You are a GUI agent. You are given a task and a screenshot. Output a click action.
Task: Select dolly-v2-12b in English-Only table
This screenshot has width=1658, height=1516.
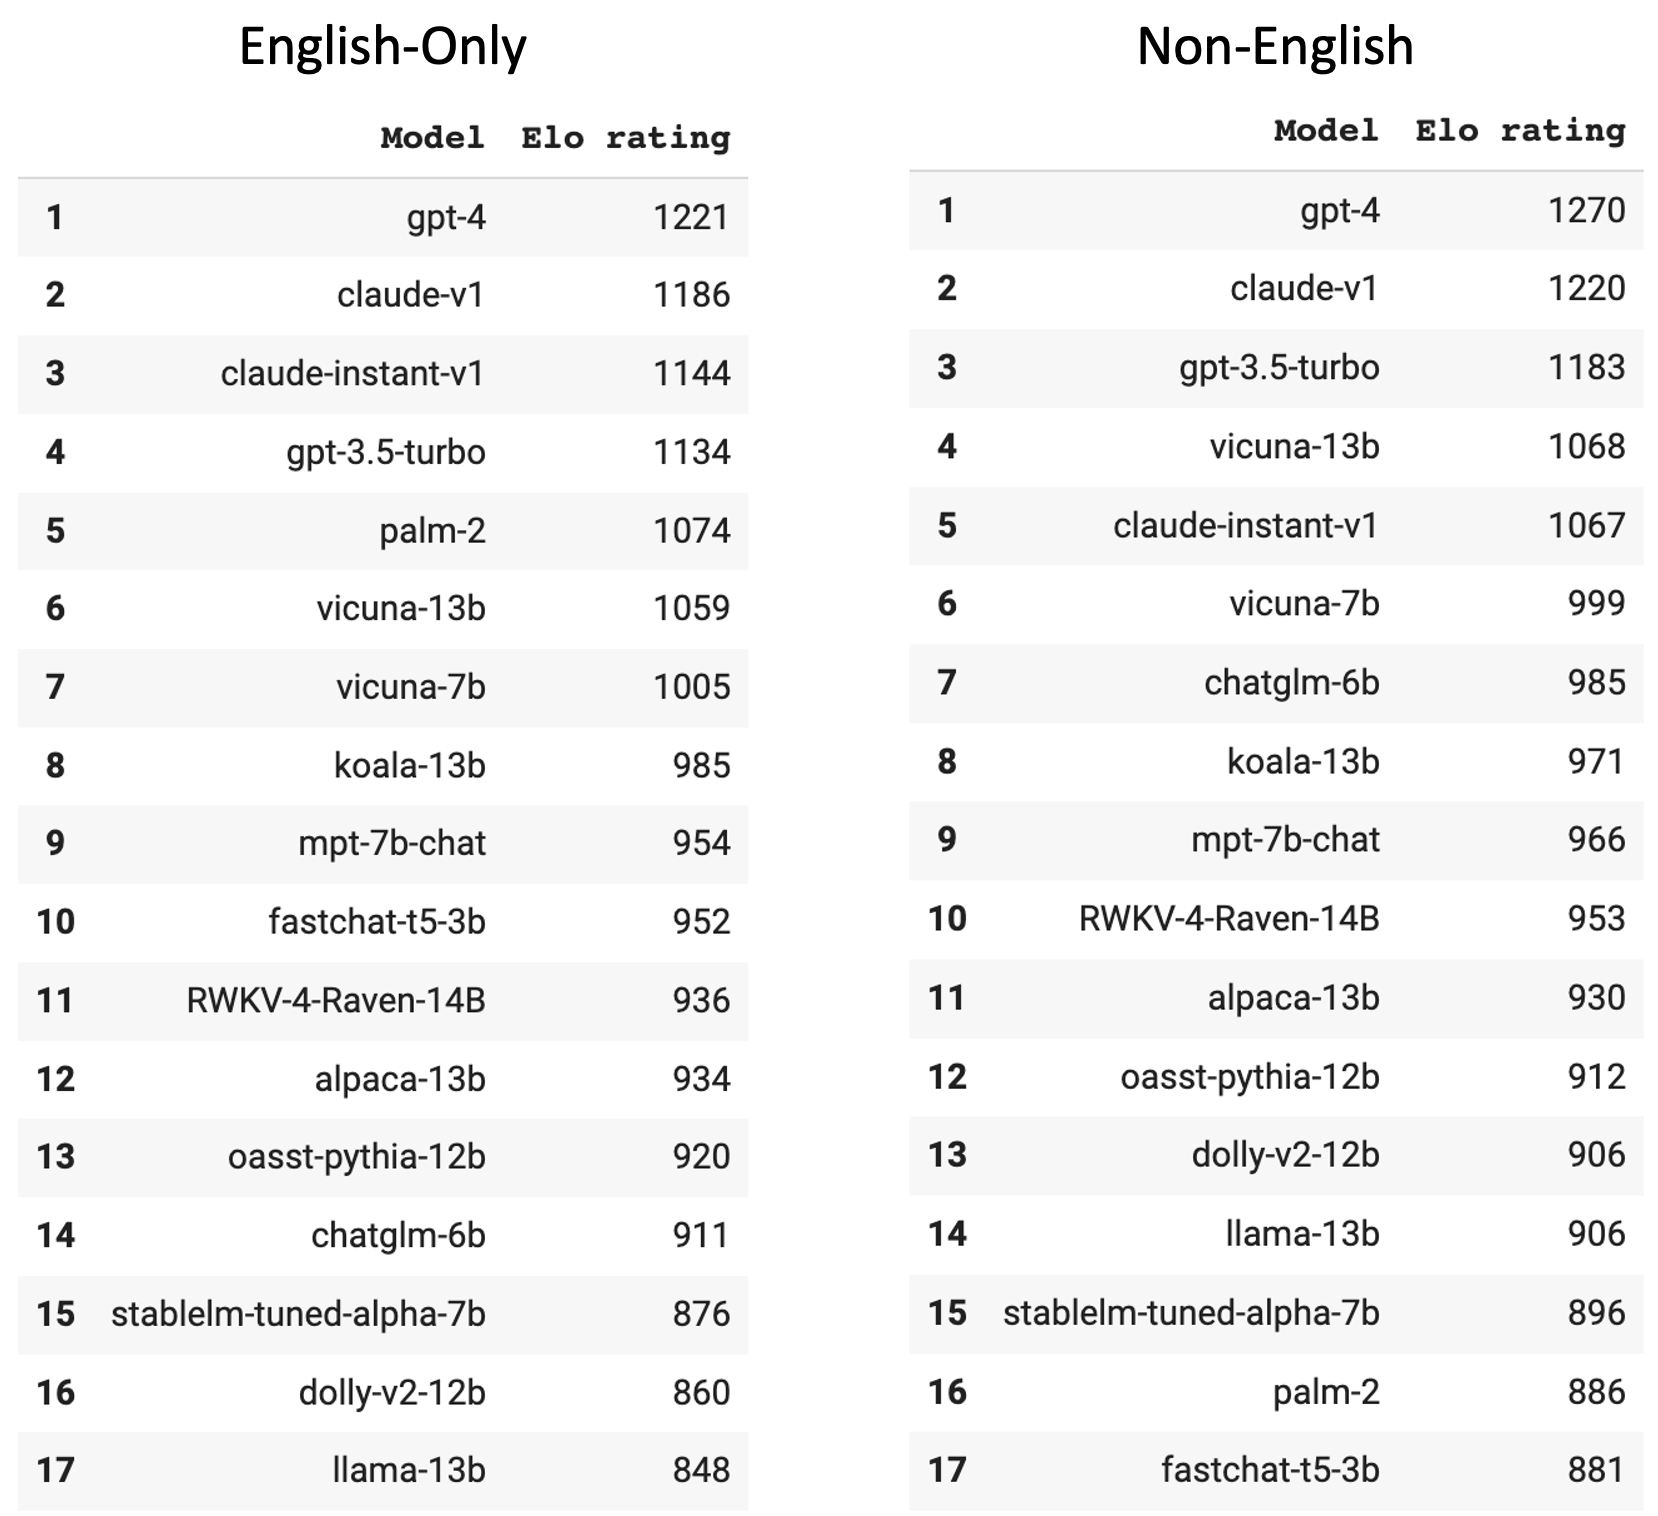point(392,1392)
